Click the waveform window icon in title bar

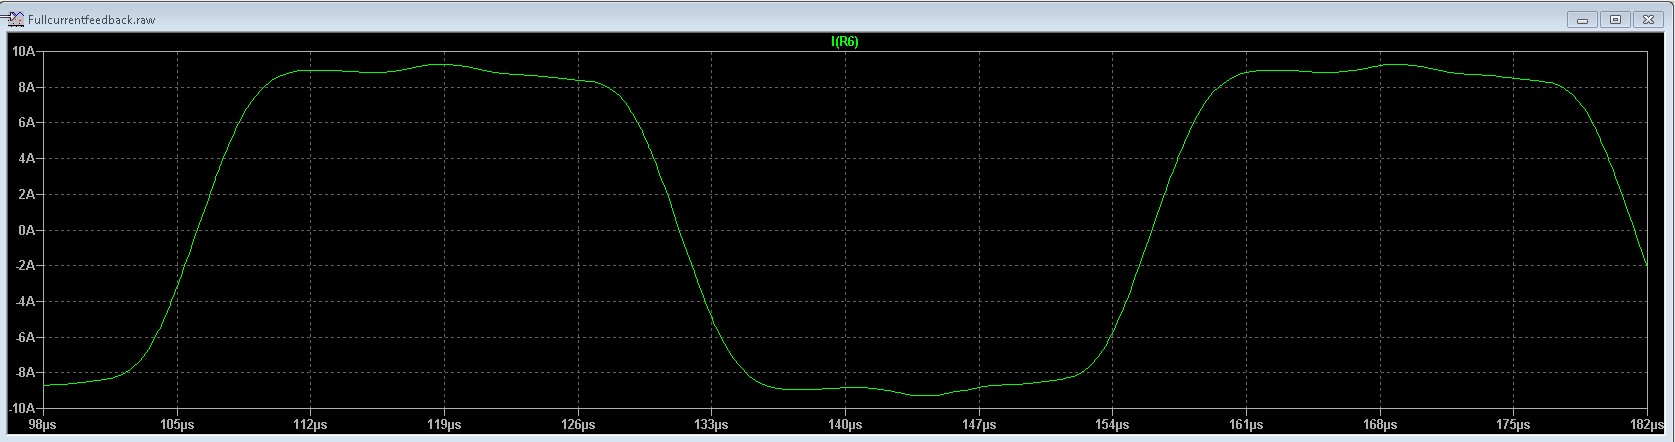[16, 19]
